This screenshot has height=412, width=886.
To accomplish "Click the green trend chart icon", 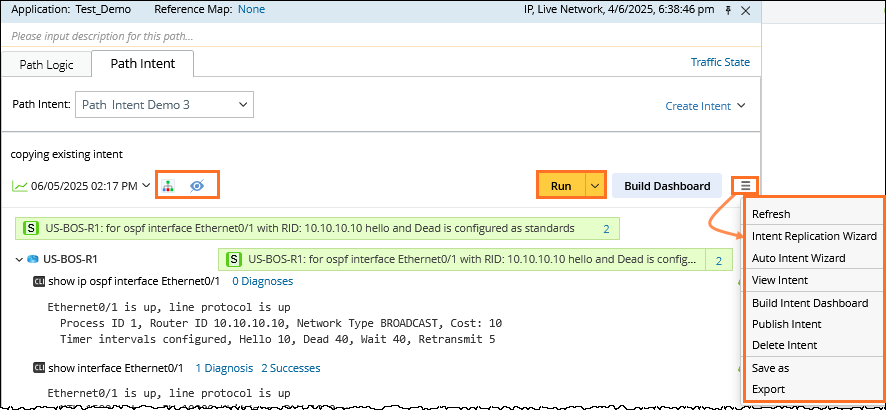I will 19,186.
